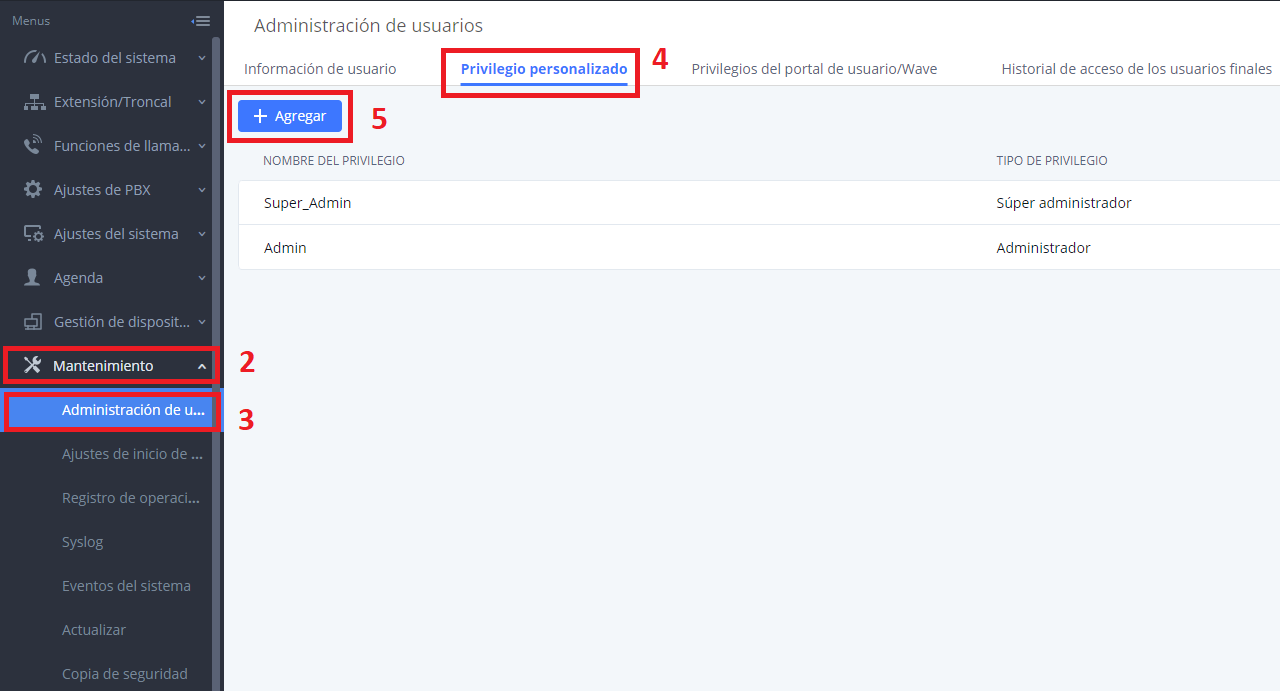Expand the Ajustes de PBX section
Viewport: 1280px width, 691px height.
(201, 189)
